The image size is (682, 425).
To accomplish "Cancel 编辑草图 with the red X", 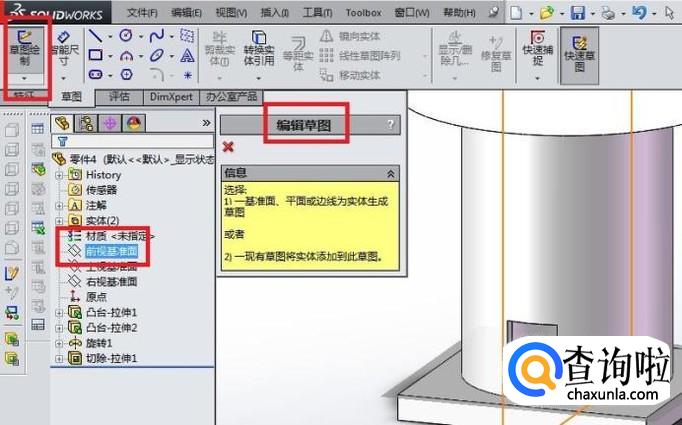I will point(228,147).
